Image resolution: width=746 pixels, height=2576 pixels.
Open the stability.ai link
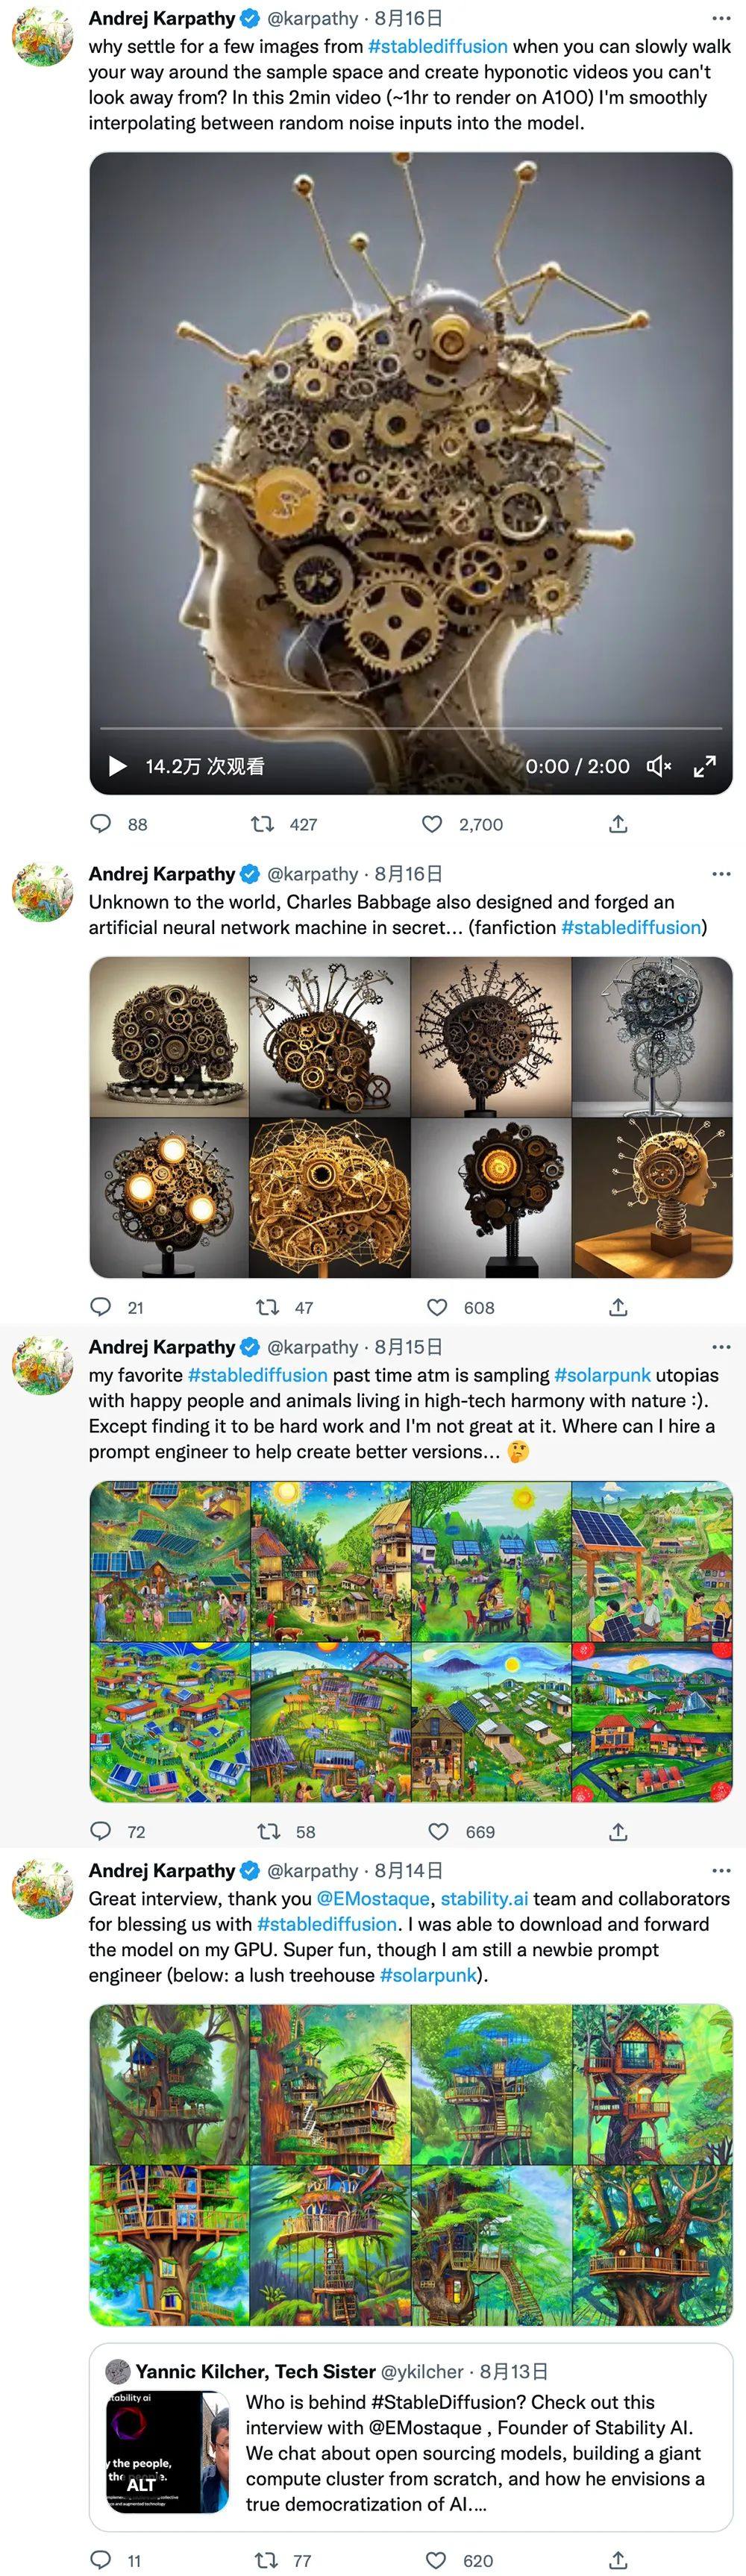484,1898
